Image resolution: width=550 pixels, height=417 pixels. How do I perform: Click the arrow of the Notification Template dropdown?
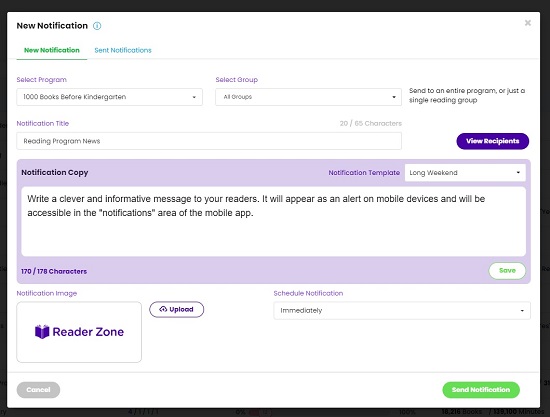(x=518, y=173)
